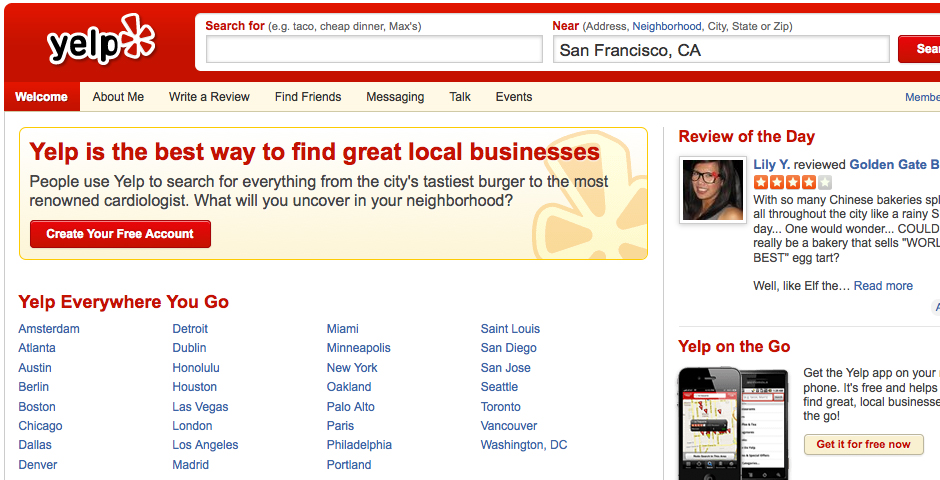Click Create Your Free Account button
The image size is (940, 480).
tap(120, 234)
